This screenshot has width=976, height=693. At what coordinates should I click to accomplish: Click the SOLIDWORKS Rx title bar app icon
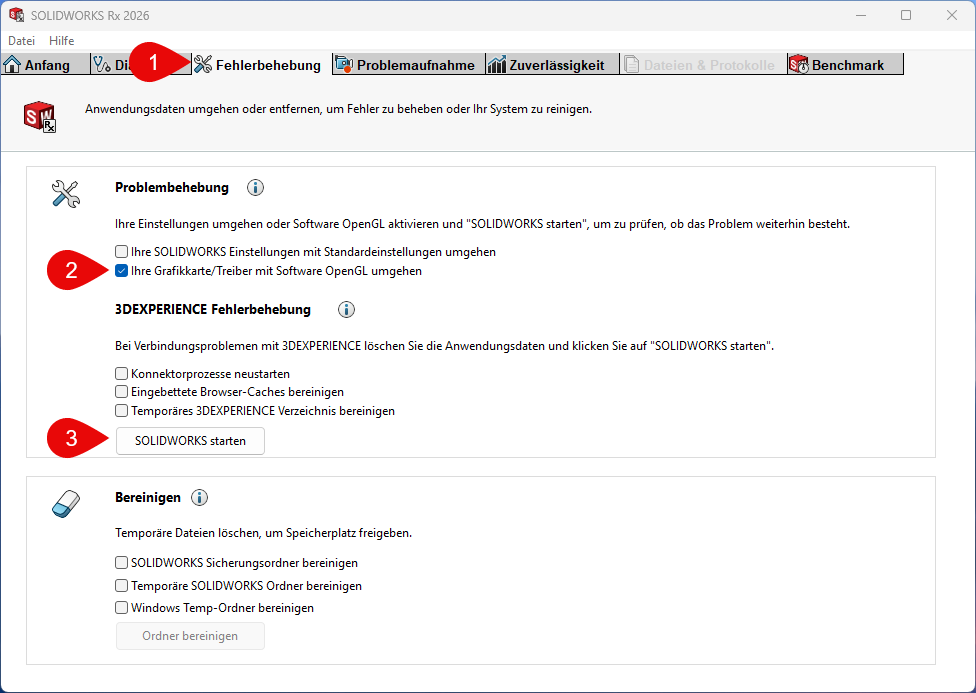(16, 15)
